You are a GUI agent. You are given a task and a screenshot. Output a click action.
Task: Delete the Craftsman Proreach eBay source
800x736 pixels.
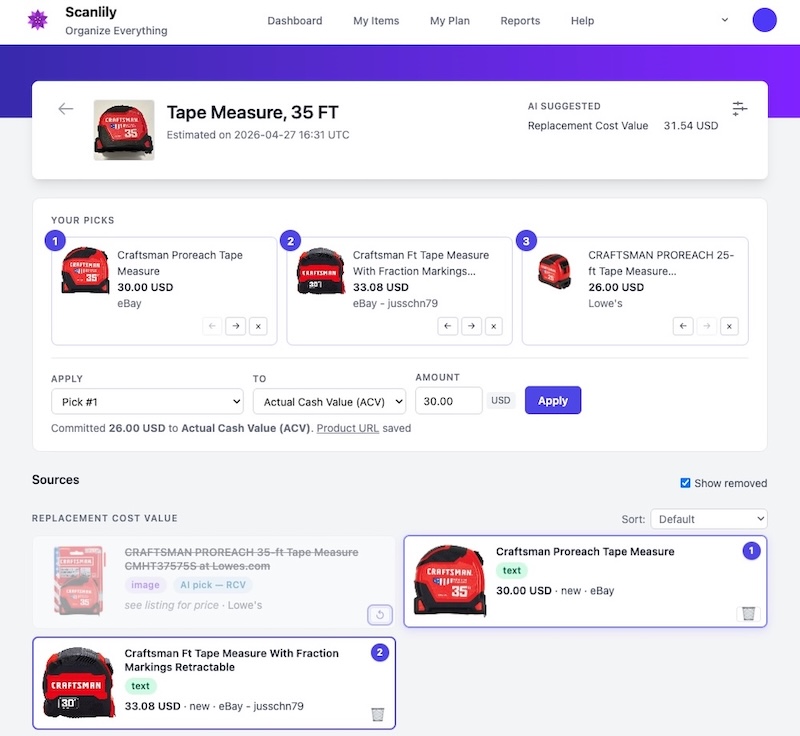(x=748, y=613)
